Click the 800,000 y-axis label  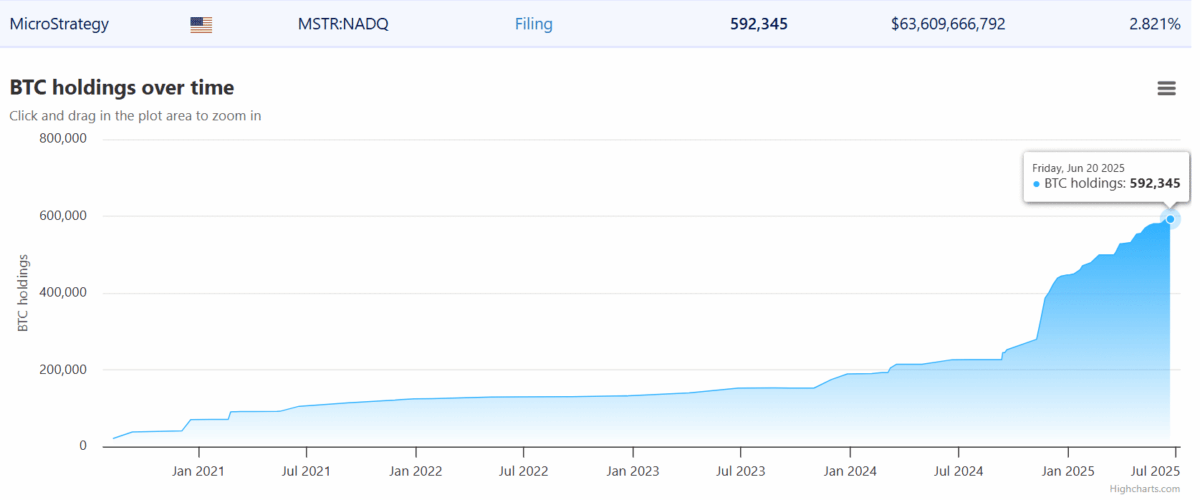pos(63,139)
